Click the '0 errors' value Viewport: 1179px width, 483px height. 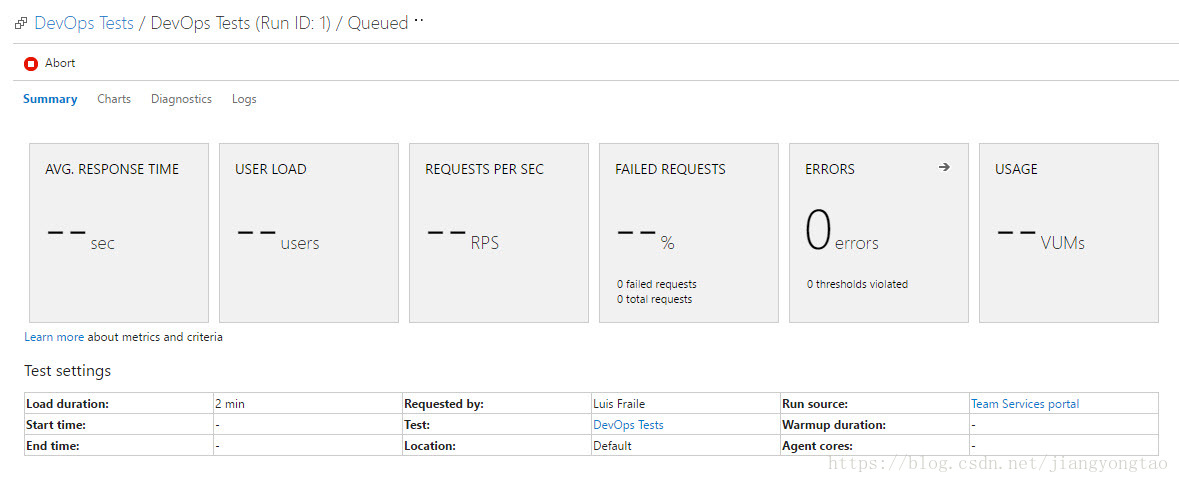(842, 232)
